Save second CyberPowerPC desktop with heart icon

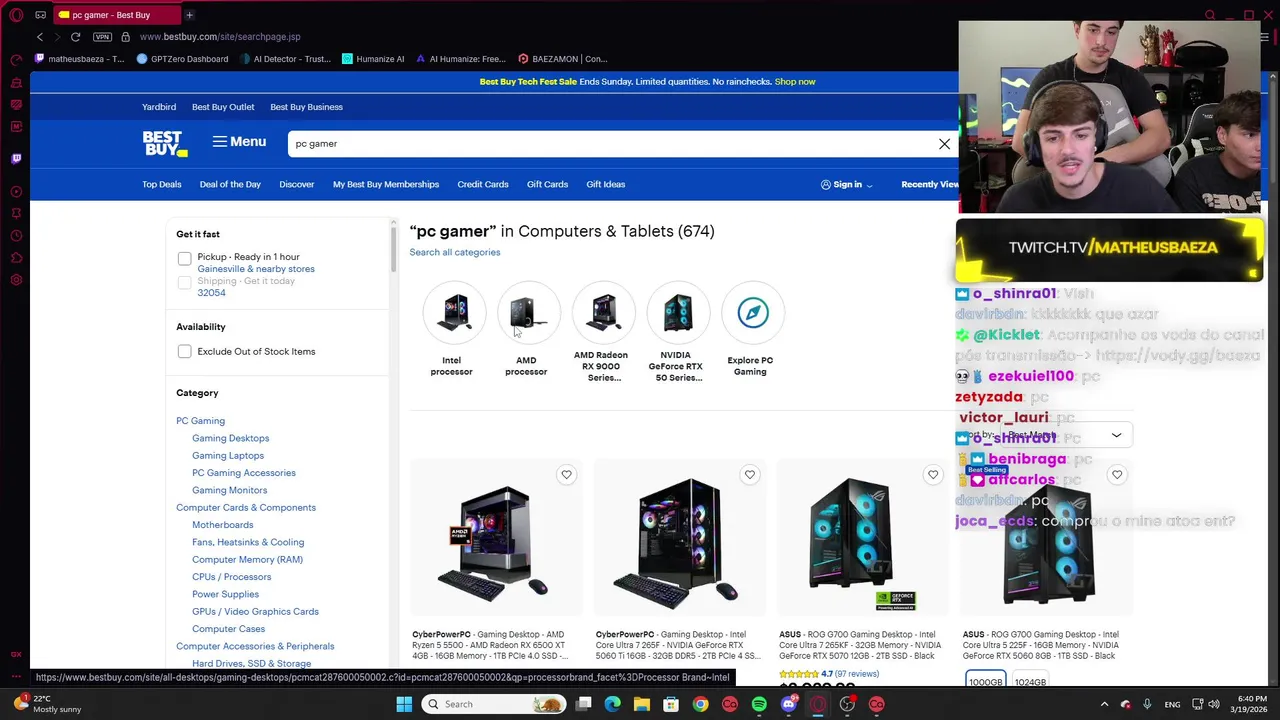(749, 475)
